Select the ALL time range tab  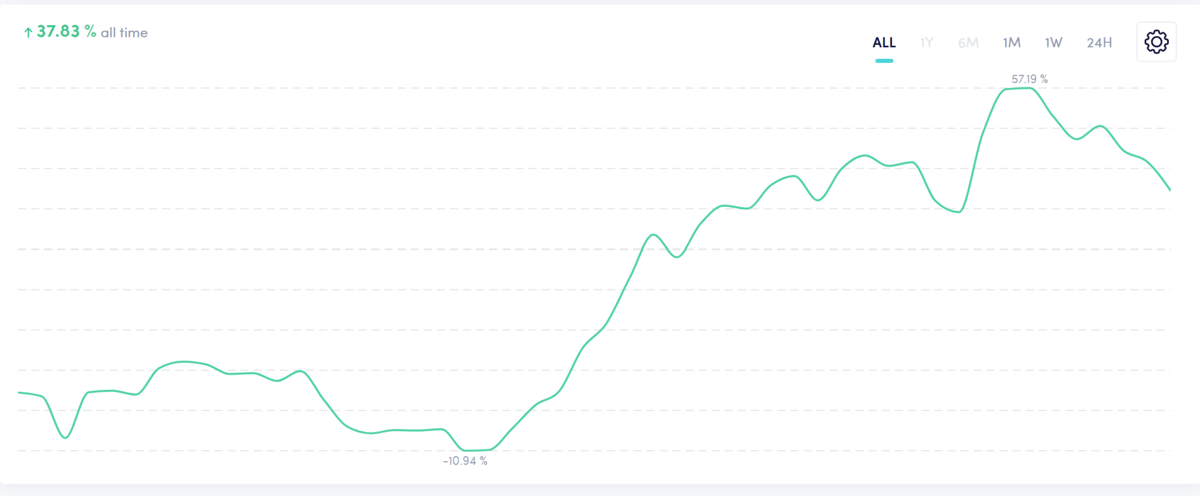coord(884,42)
